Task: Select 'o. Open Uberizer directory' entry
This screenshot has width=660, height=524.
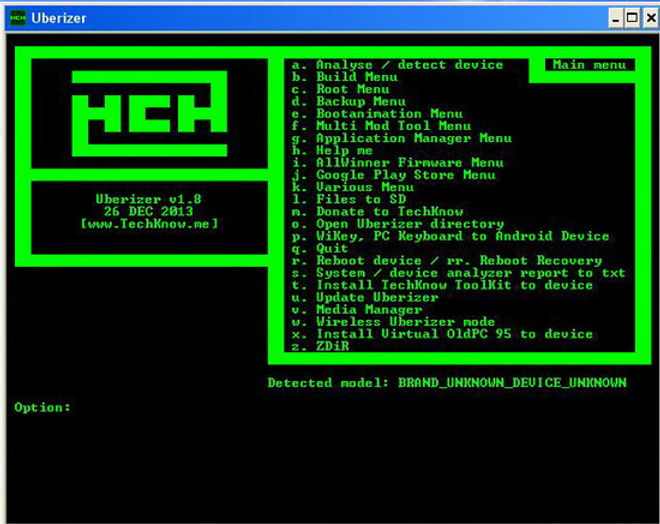Action: [397, 223]
